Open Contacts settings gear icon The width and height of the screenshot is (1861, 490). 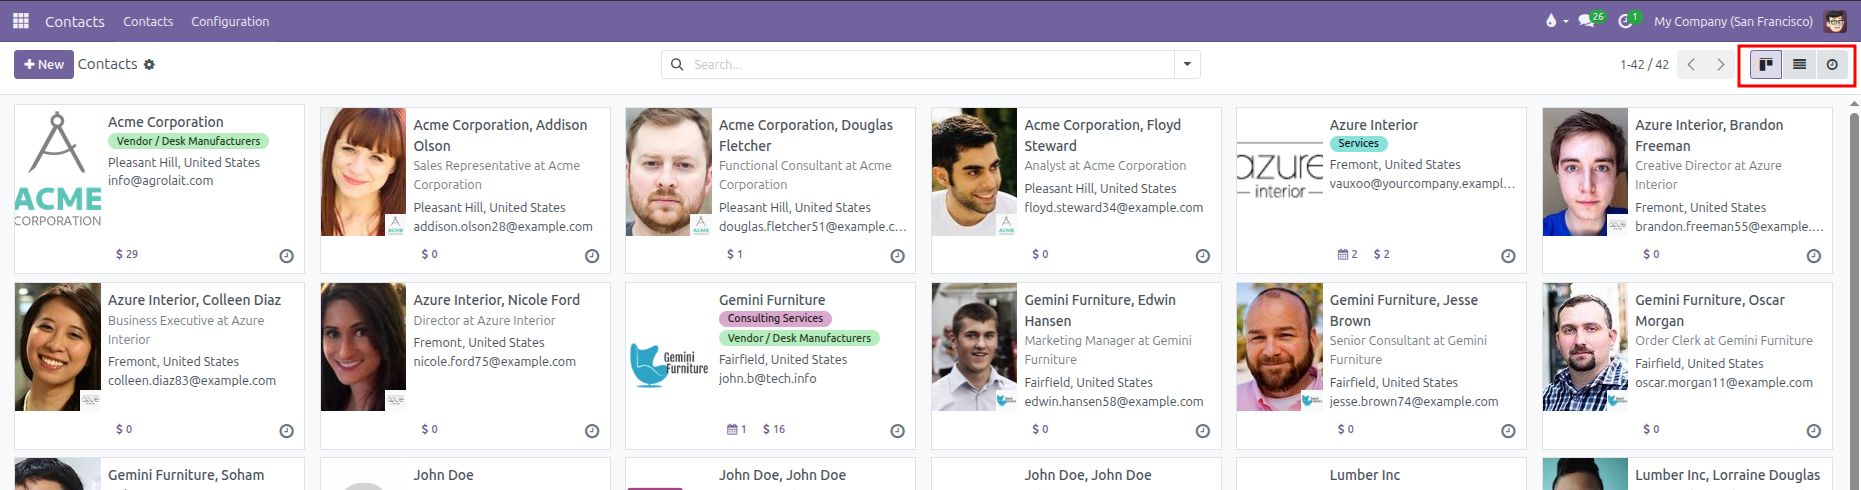click(x=149, y=64)
